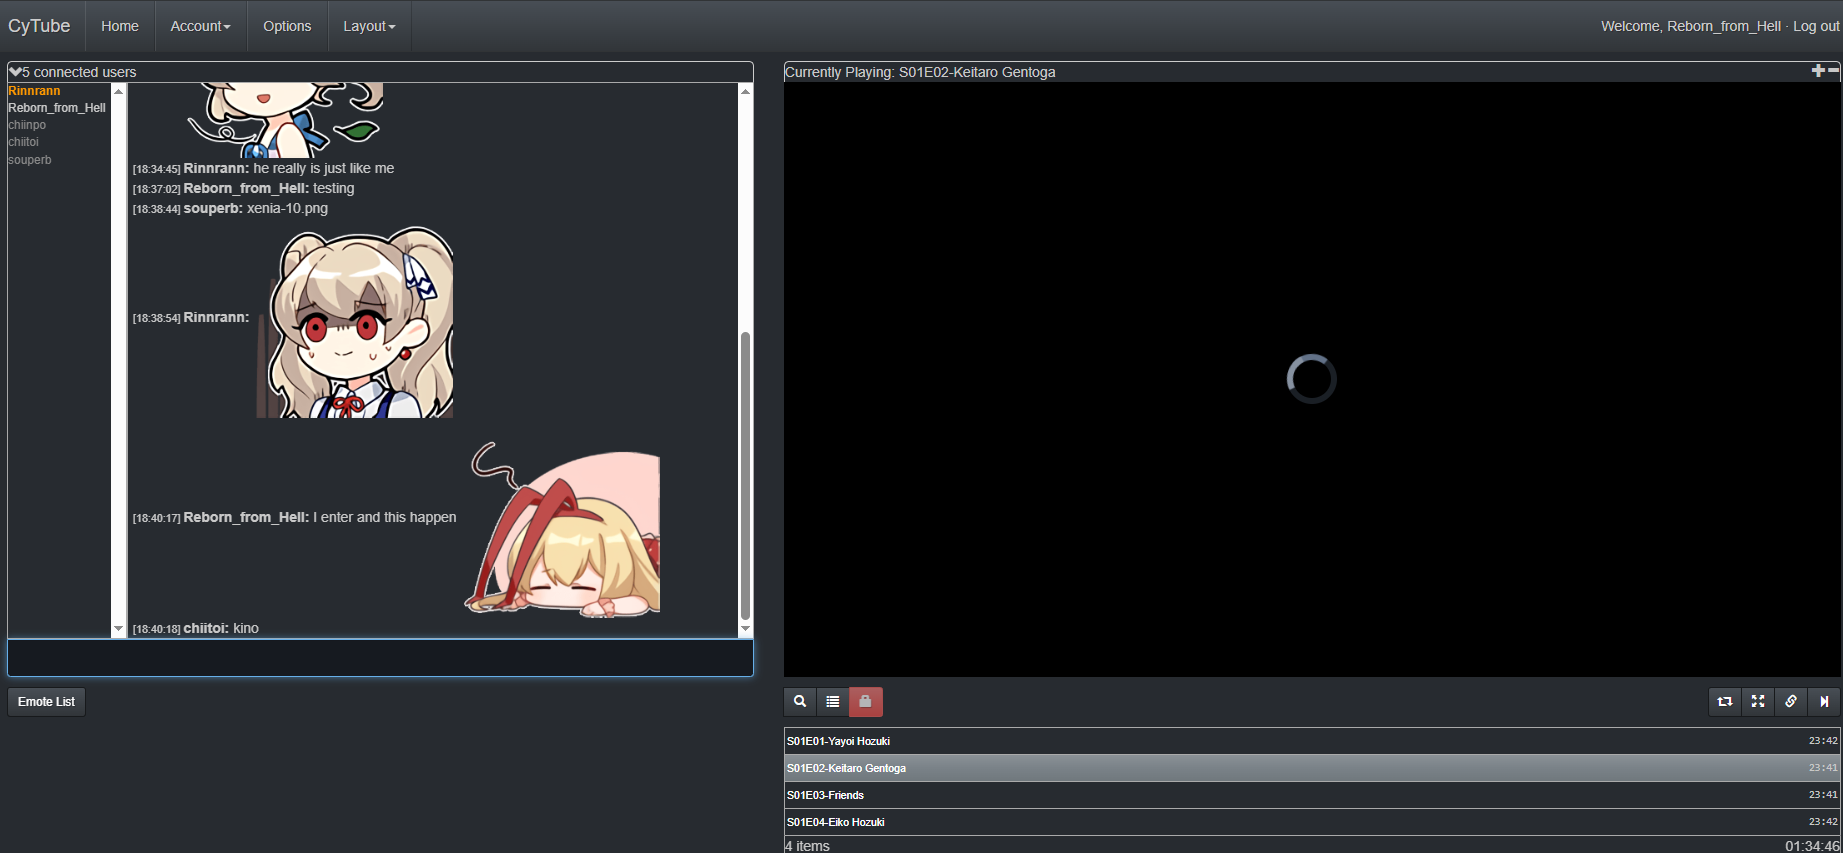1843x853 pixels.
Task: Select user chiinpo in user list
Action: pyautogui.click(x=27, y=125)
